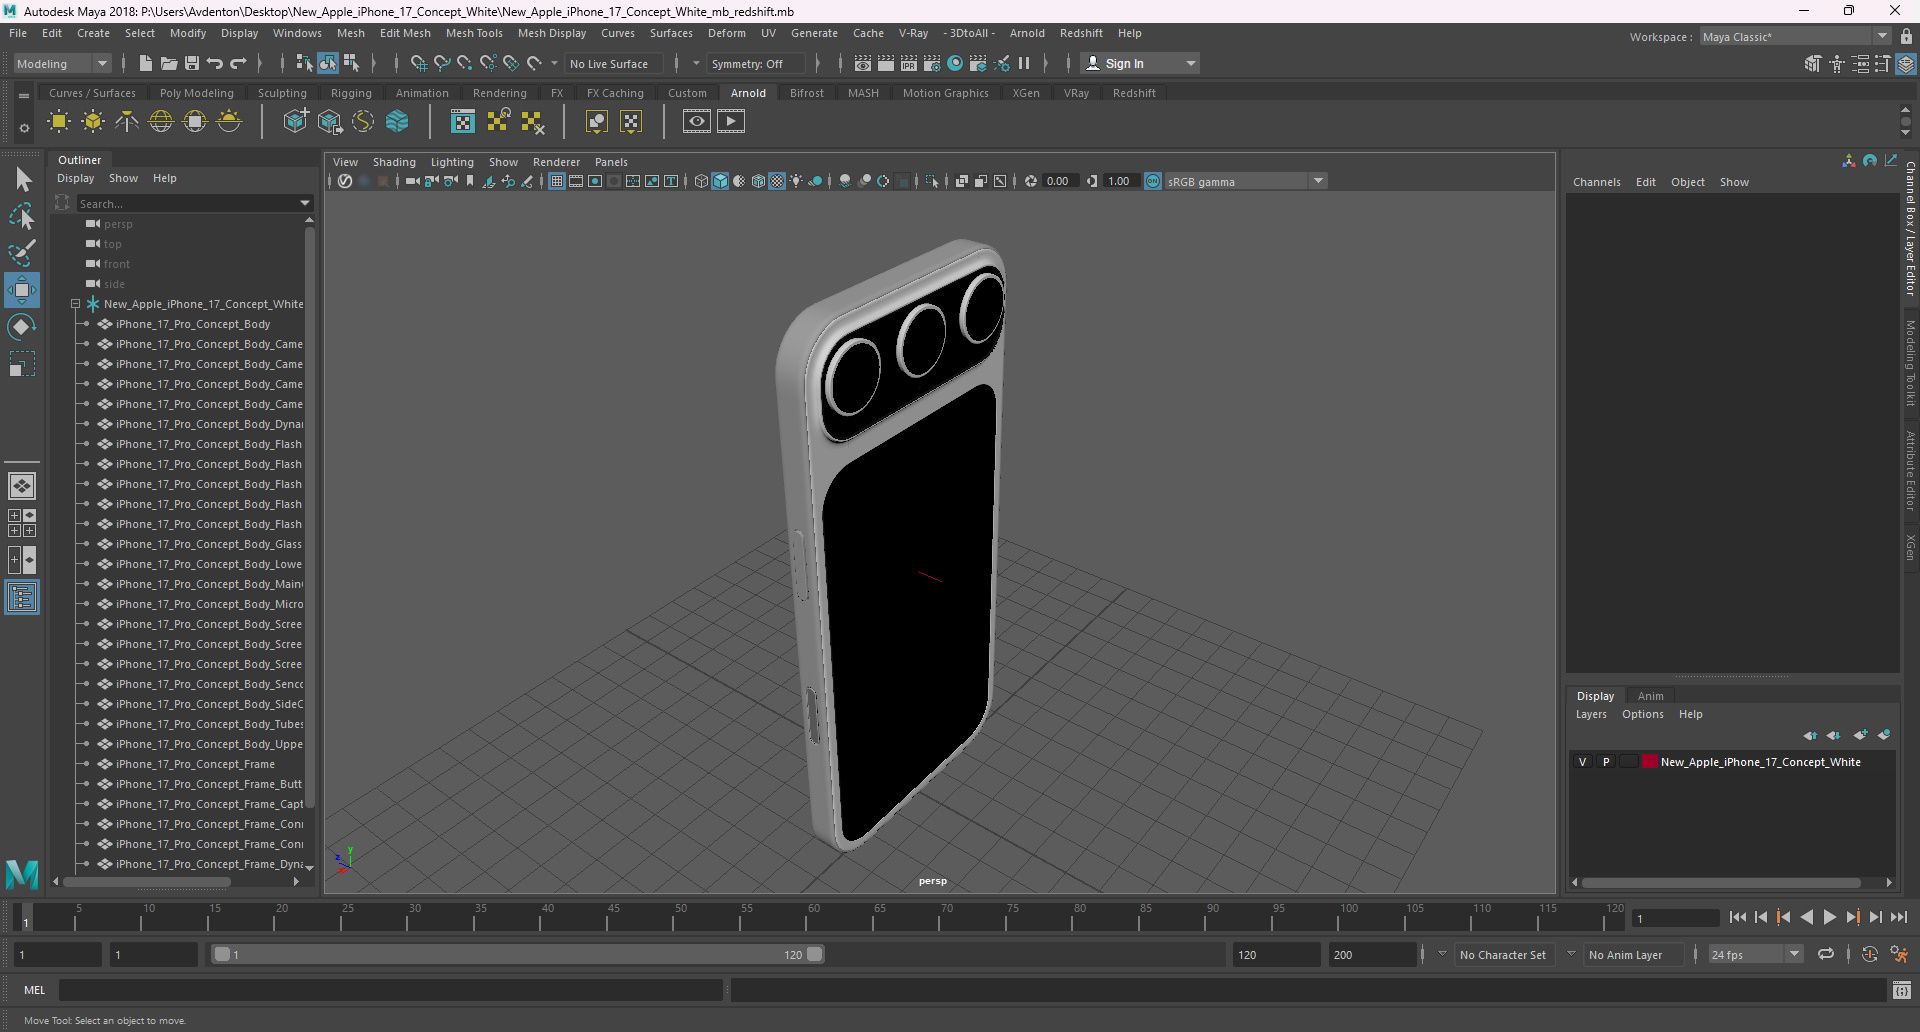
Task: Collapse New_Apple_iPhone_17_Concept_White group in Outliner
Action: (x=75, y=304)
